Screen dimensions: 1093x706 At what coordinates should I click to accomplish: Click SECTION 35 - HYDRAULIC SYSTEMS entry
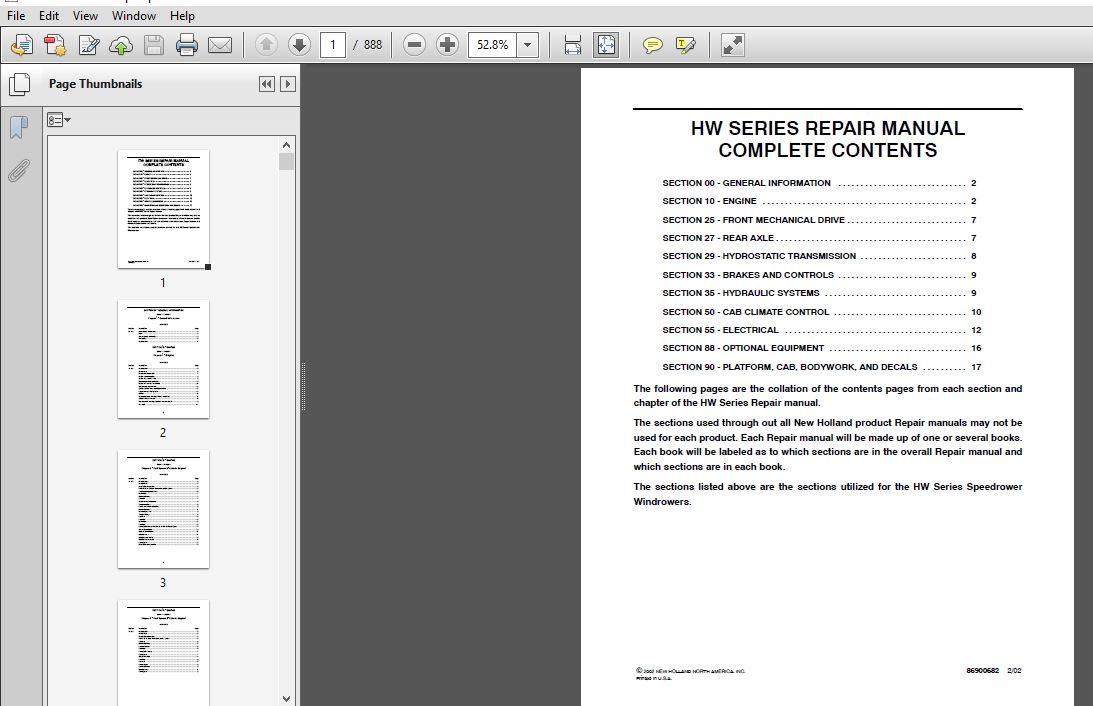pos(819,293)
